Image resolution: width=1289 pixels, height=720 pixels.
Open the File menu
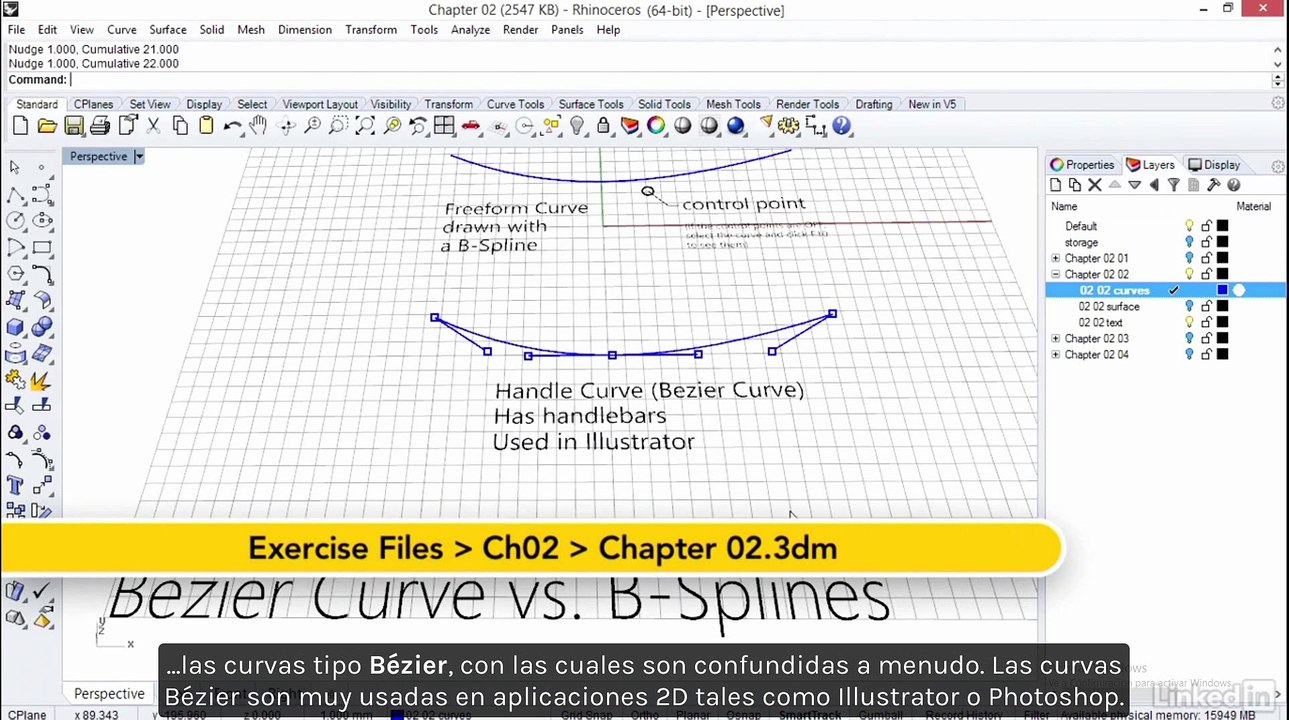(x=16, y=30)
